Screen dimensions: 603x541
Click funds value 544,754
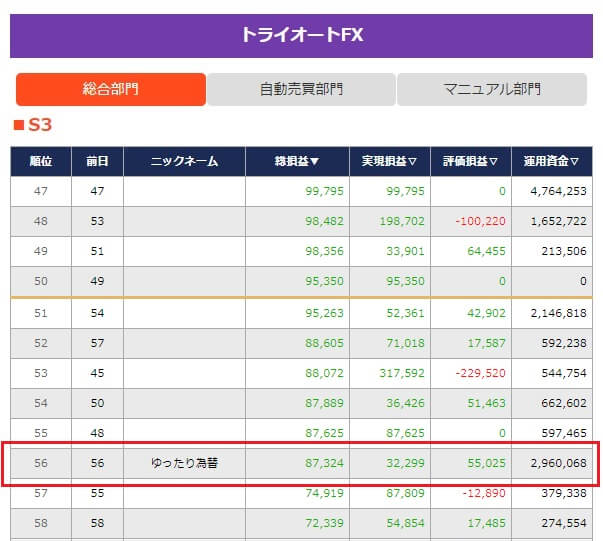[564, 373]
